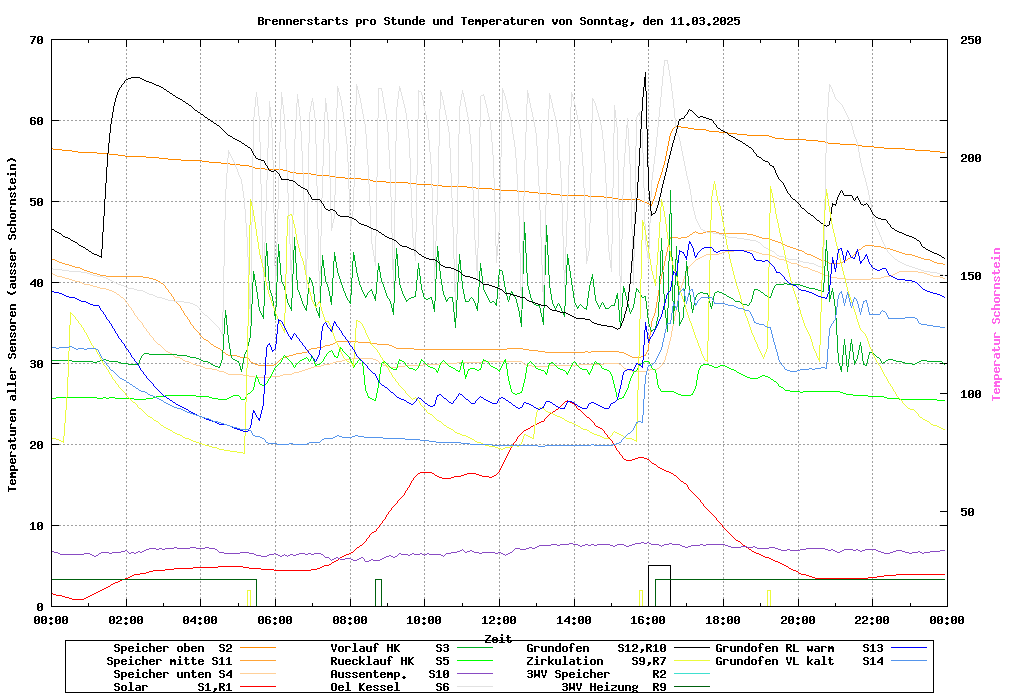Click purple Aussentemp. S10 legend swatch
This screenshot has width=1024, height=700.
(x=476, y=674)
